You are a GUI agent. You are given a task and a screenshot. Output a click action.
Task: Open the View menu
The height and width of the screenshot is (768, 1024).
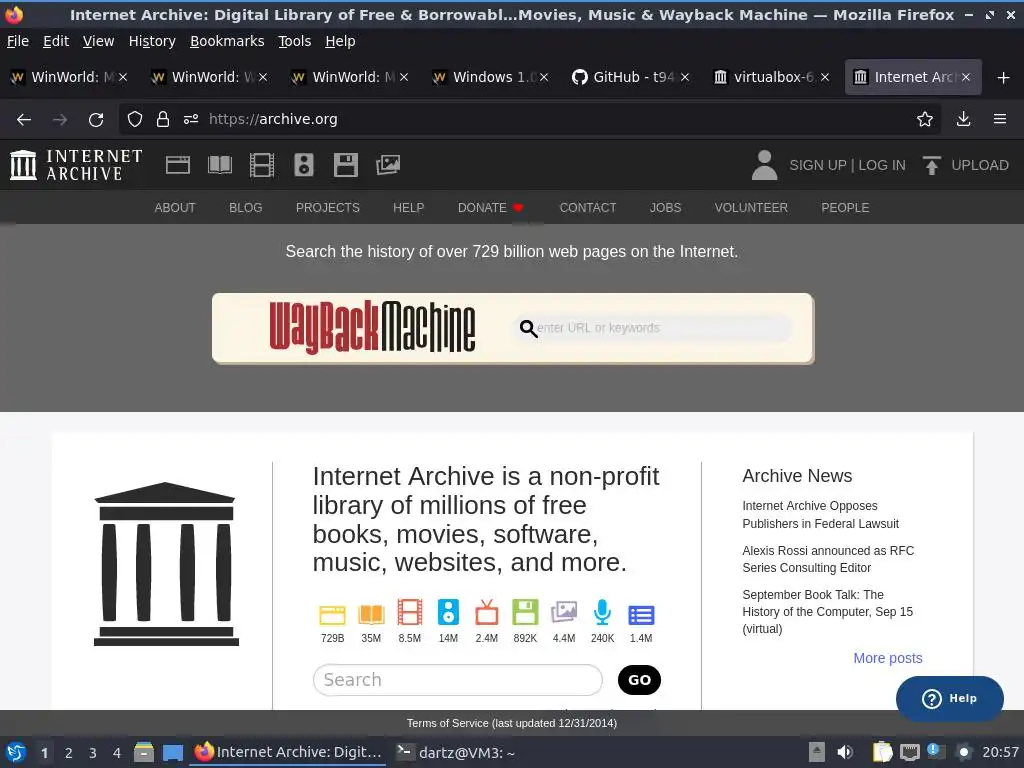pos(99,41)
